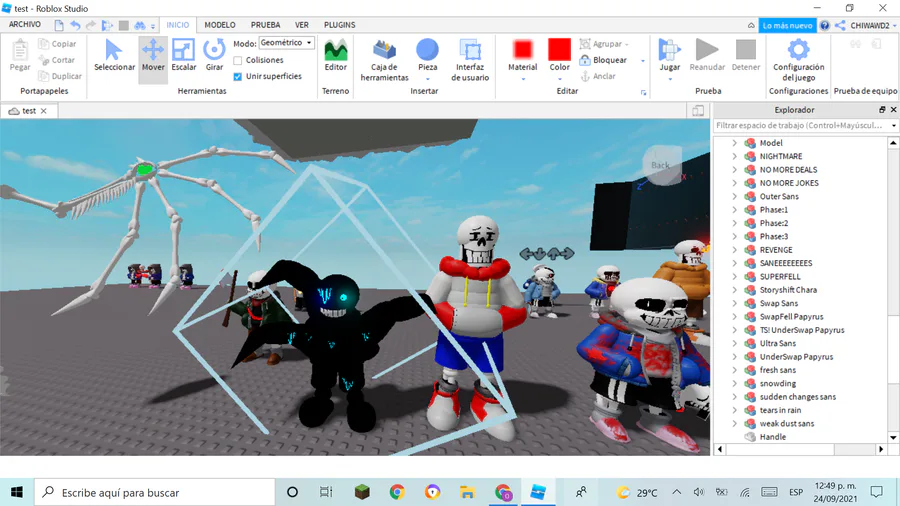Expand the Ultra Sans tree item
900x506 pixels.
click(735, 343)
